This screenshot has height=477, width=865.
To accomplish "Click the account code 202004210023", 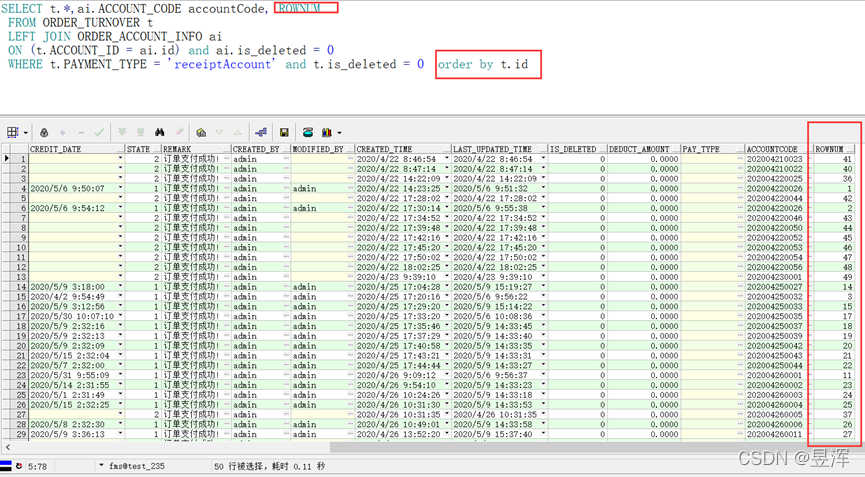I will 775,159.
